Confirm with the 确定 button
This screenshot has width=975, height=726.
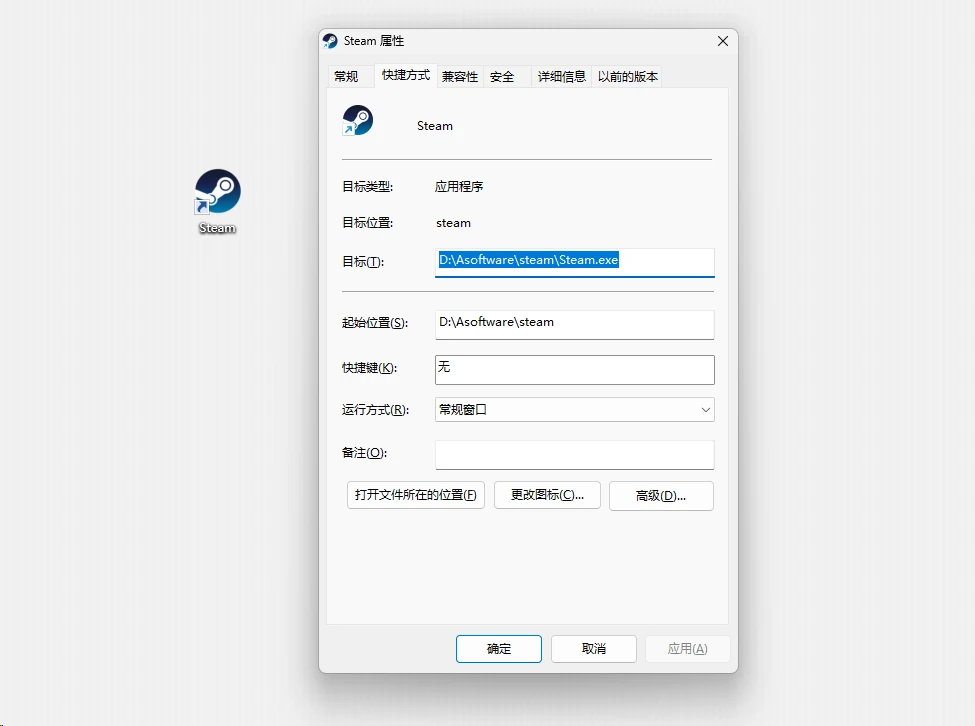pos(499,649)
